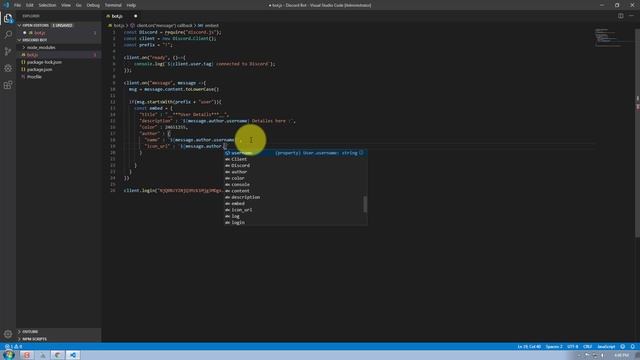Click bot.js in the breadcrumb path
Viewport: 640px width, 360px height.
click(x=119, y=25)
